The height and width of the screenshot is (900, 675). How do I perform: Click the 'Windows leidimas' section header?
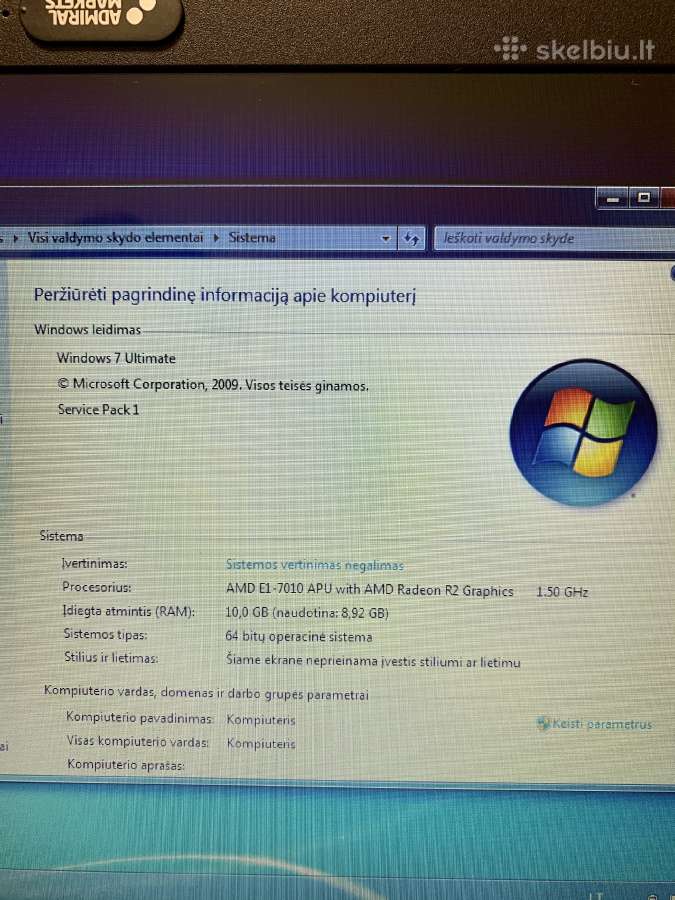pyautogui.click(x=87, y=329)
